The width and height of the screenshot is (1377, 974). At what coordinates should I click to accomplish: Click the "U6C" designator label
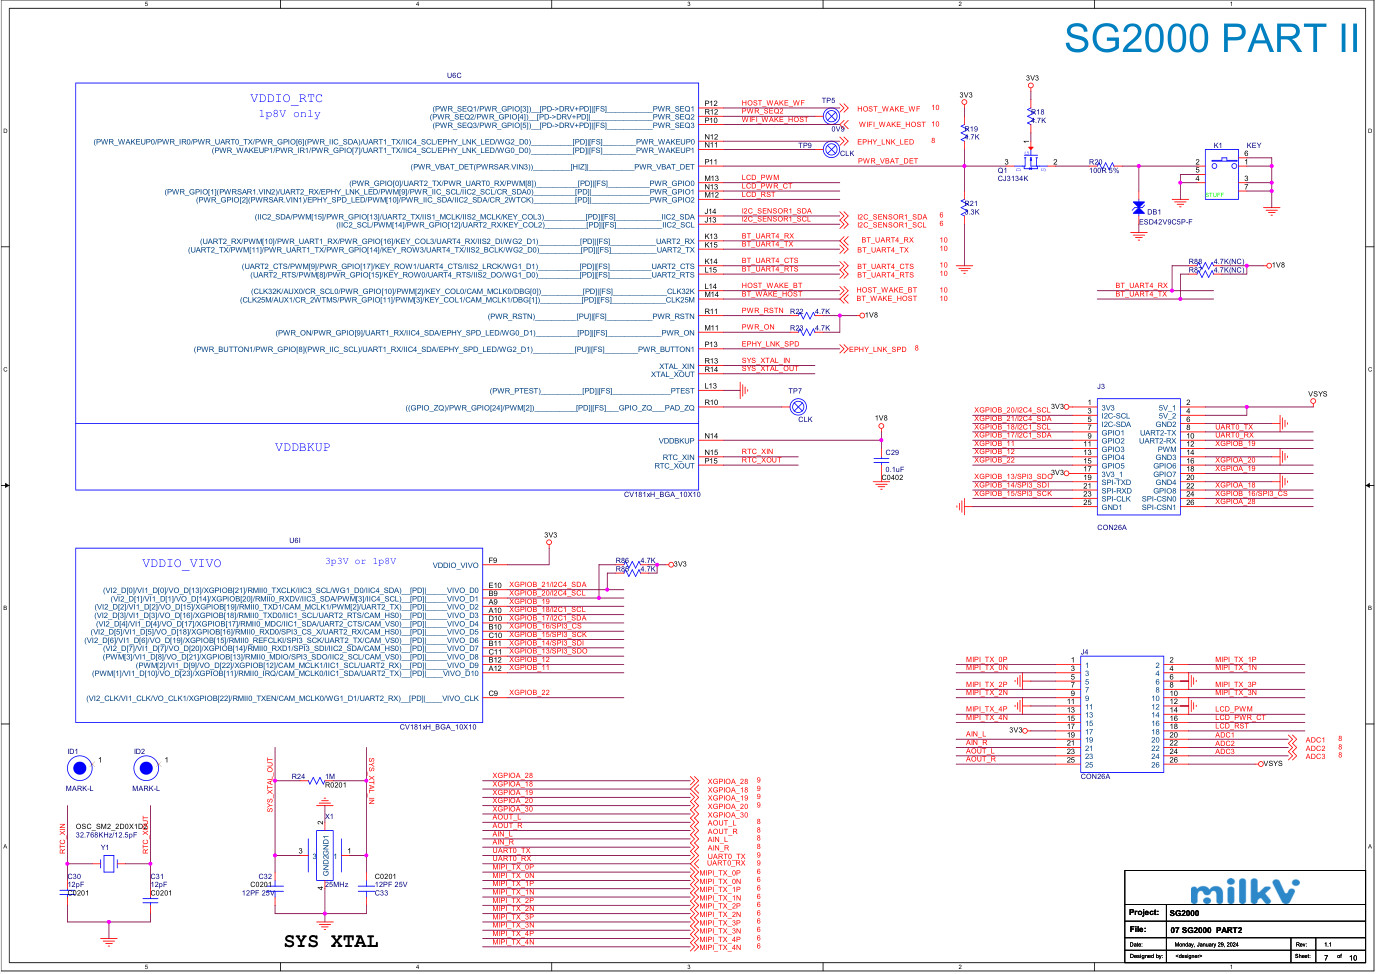[x=454, y=75]
